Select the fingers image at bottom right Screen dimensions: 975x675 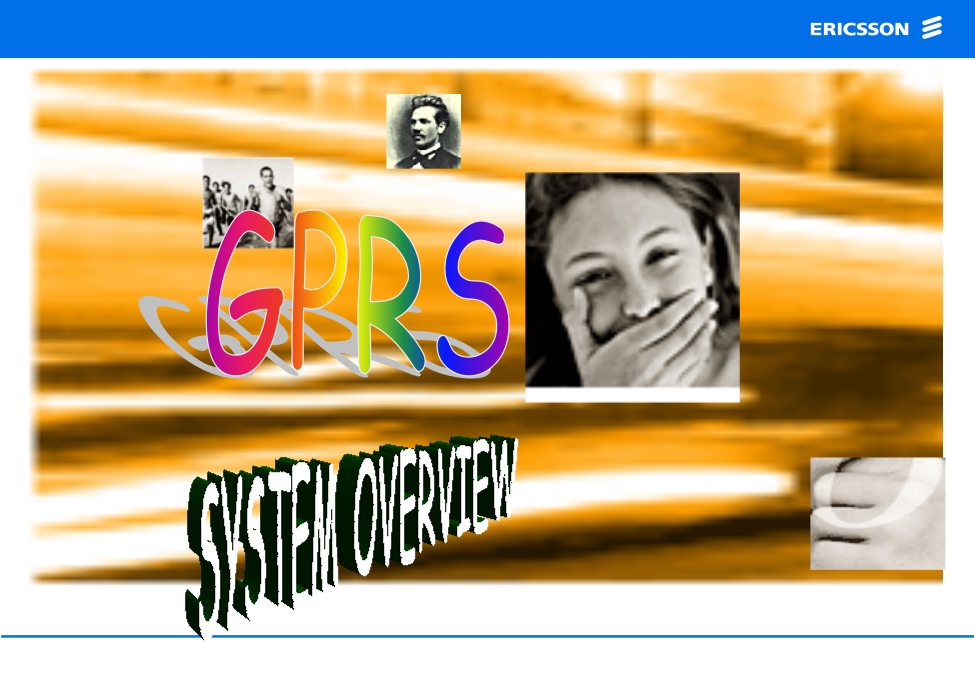[x=877, y=513]
